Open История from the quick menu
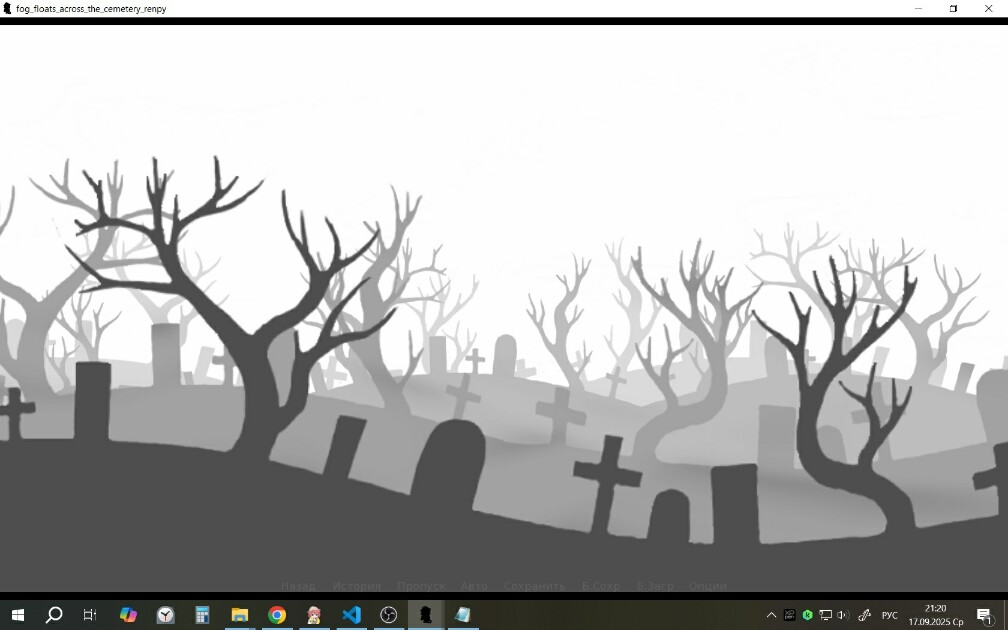 pyautogui.click(x=357, y=586)
